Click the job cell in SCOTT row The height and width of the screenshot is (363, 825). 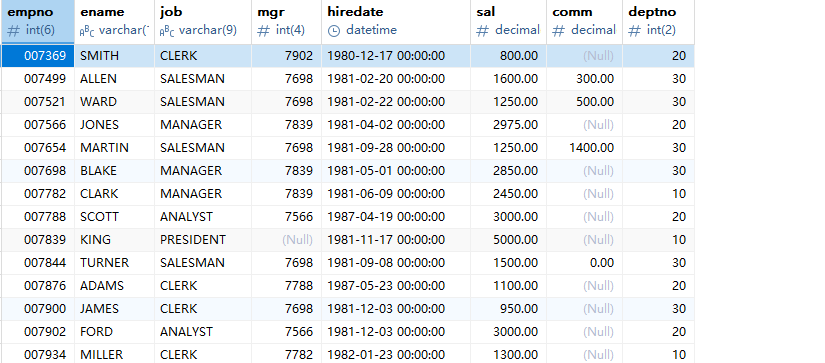coord(203,217)
